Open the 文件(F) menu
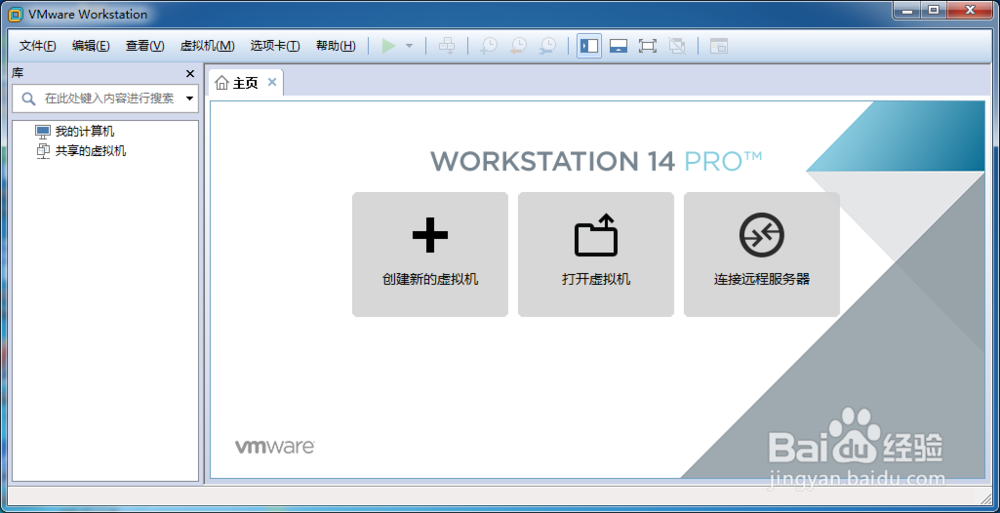Viewport: 1000px width, 513px height. click(38, 46)
